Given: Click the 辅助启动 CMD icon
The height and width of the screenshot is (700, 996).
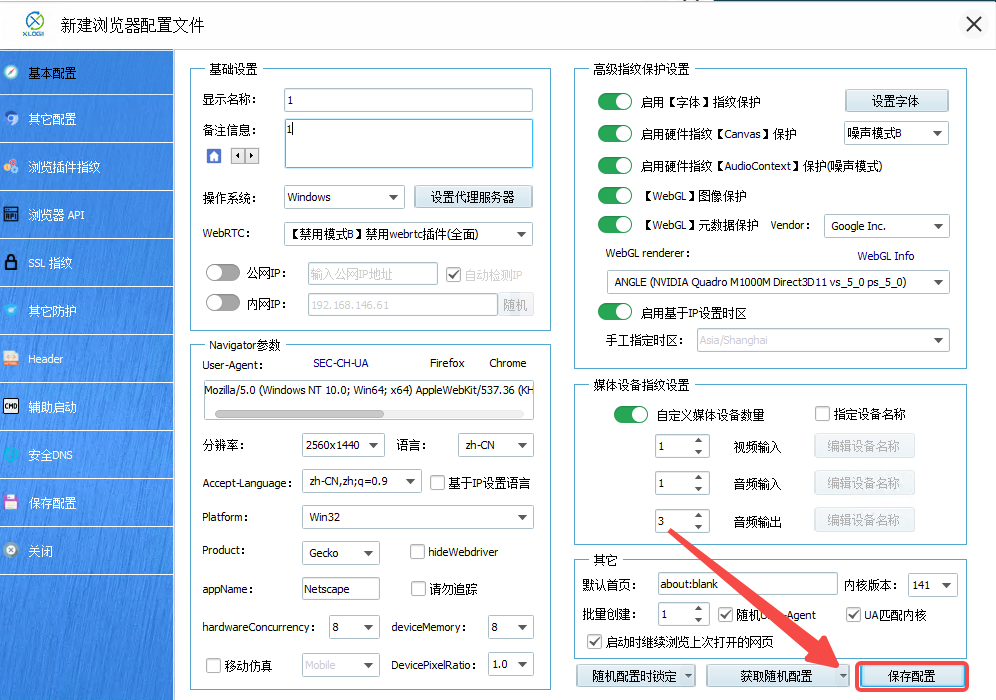Looking at the screenshot, I should pos(11,406).
